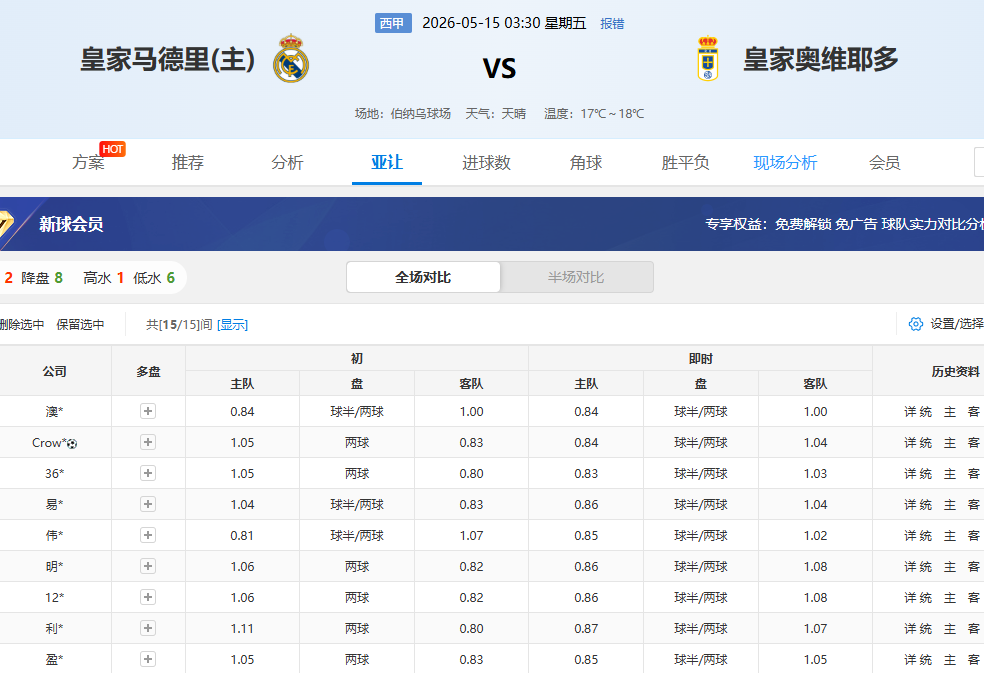Expand the 36* row plus button

[148, 473]
